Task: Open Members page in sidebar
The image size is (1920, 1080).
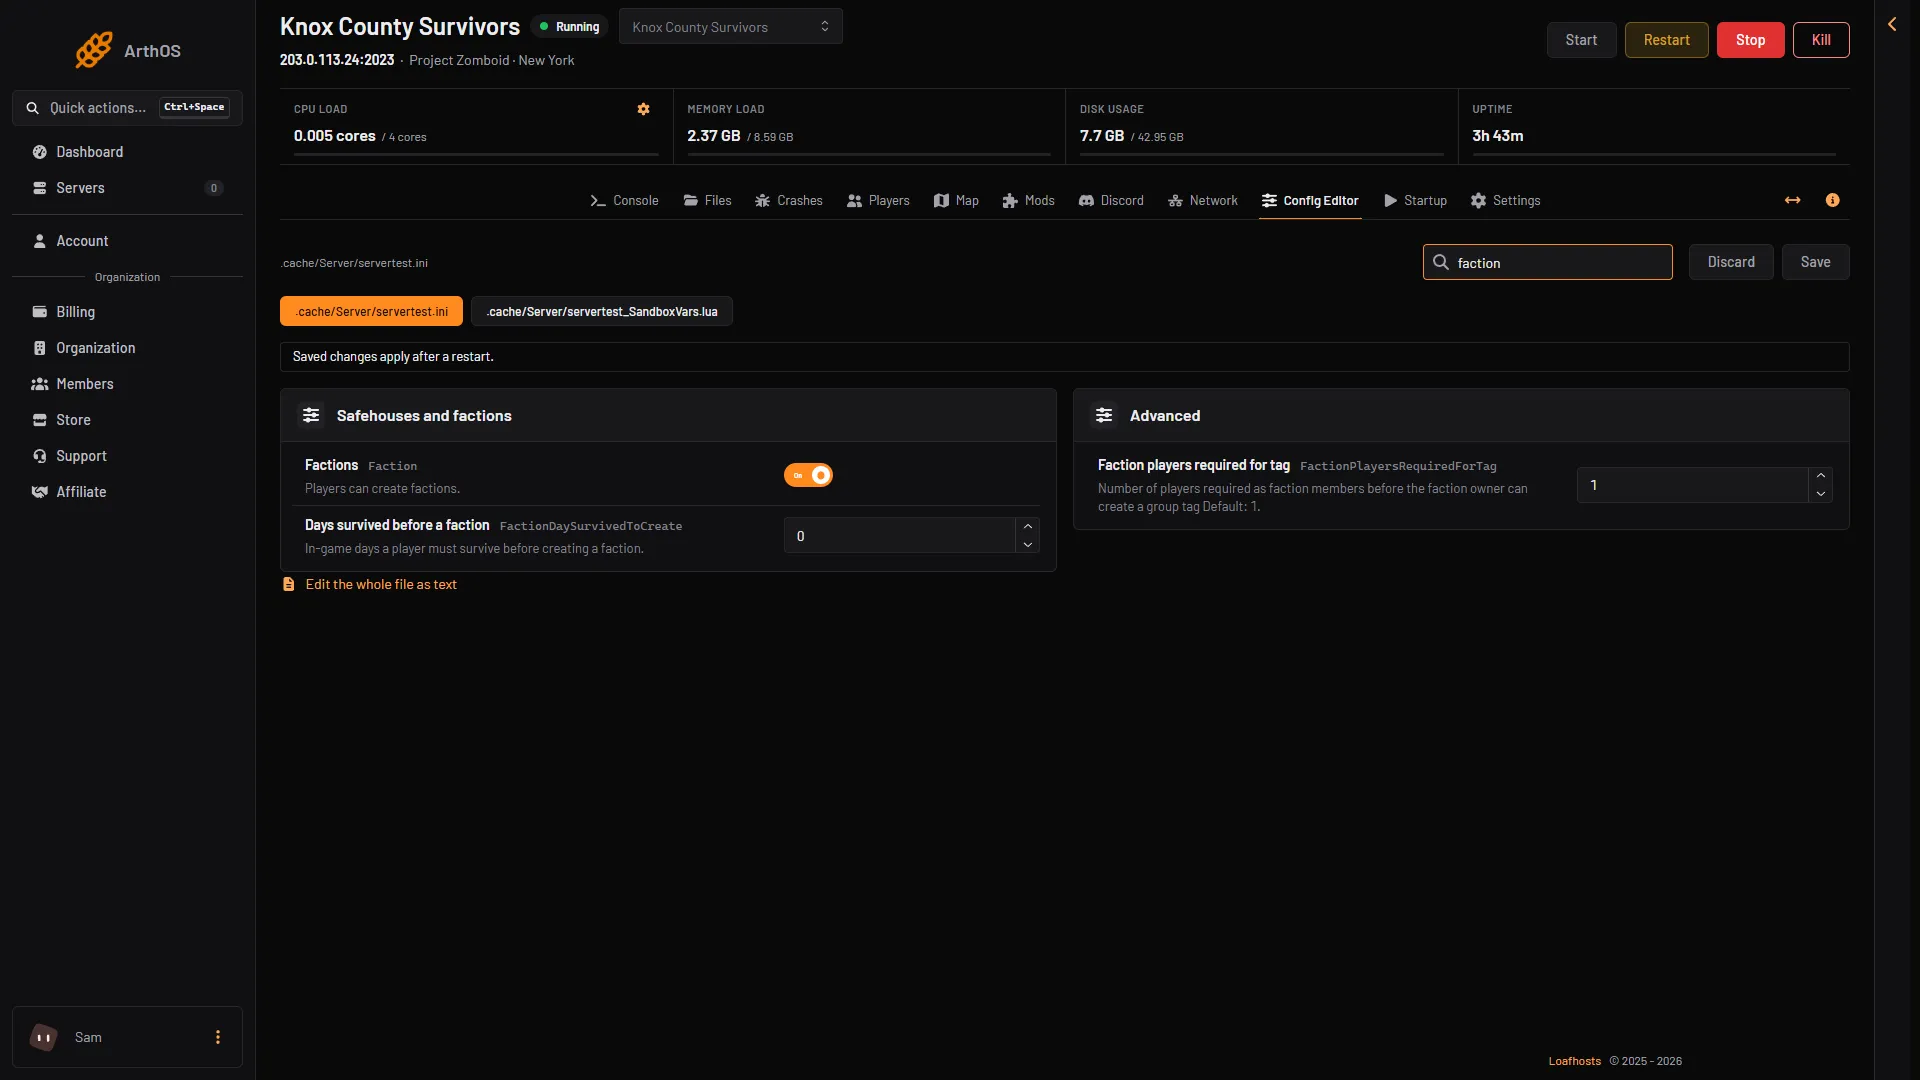Action: coord(127,384)
